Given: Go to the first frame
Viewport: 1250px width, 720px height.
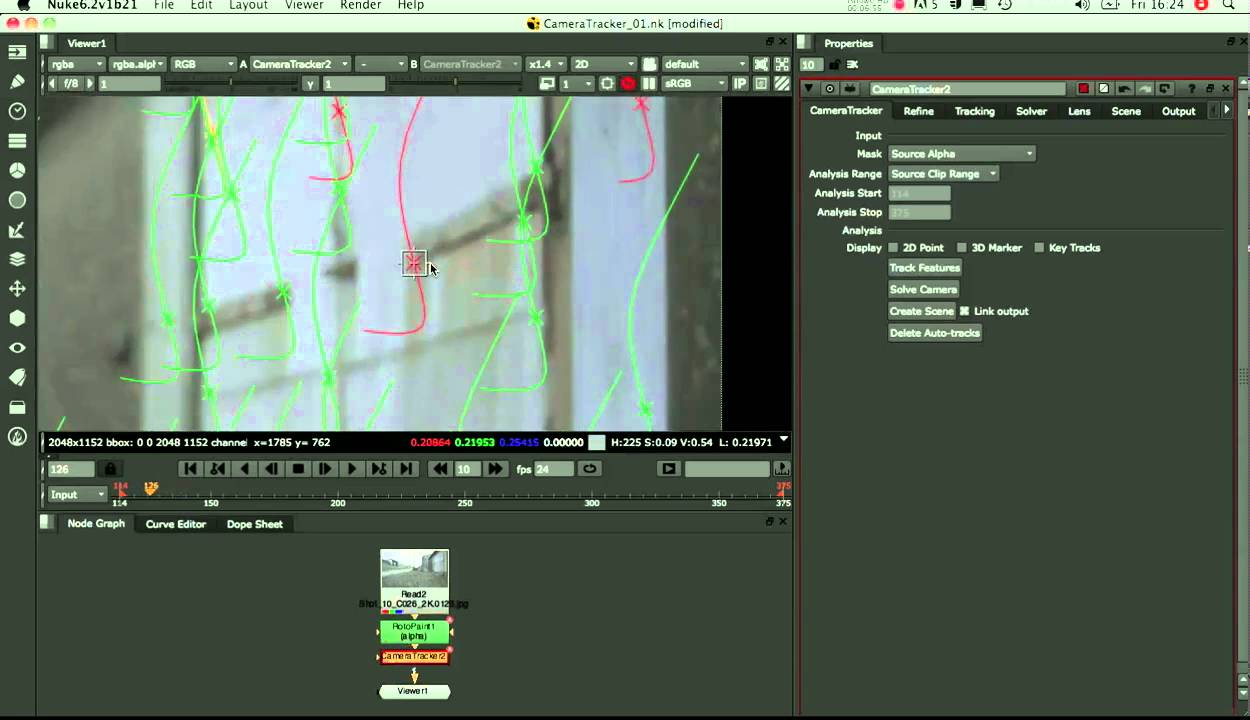Looking at the screenshot, I should coord(190,469).
